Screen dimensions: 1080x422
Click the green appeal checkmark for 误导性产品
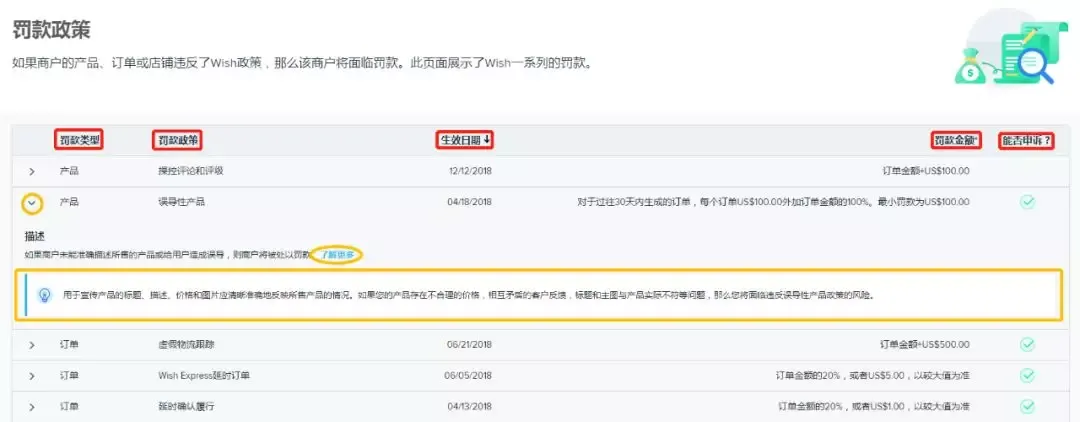pos(1027,202)
